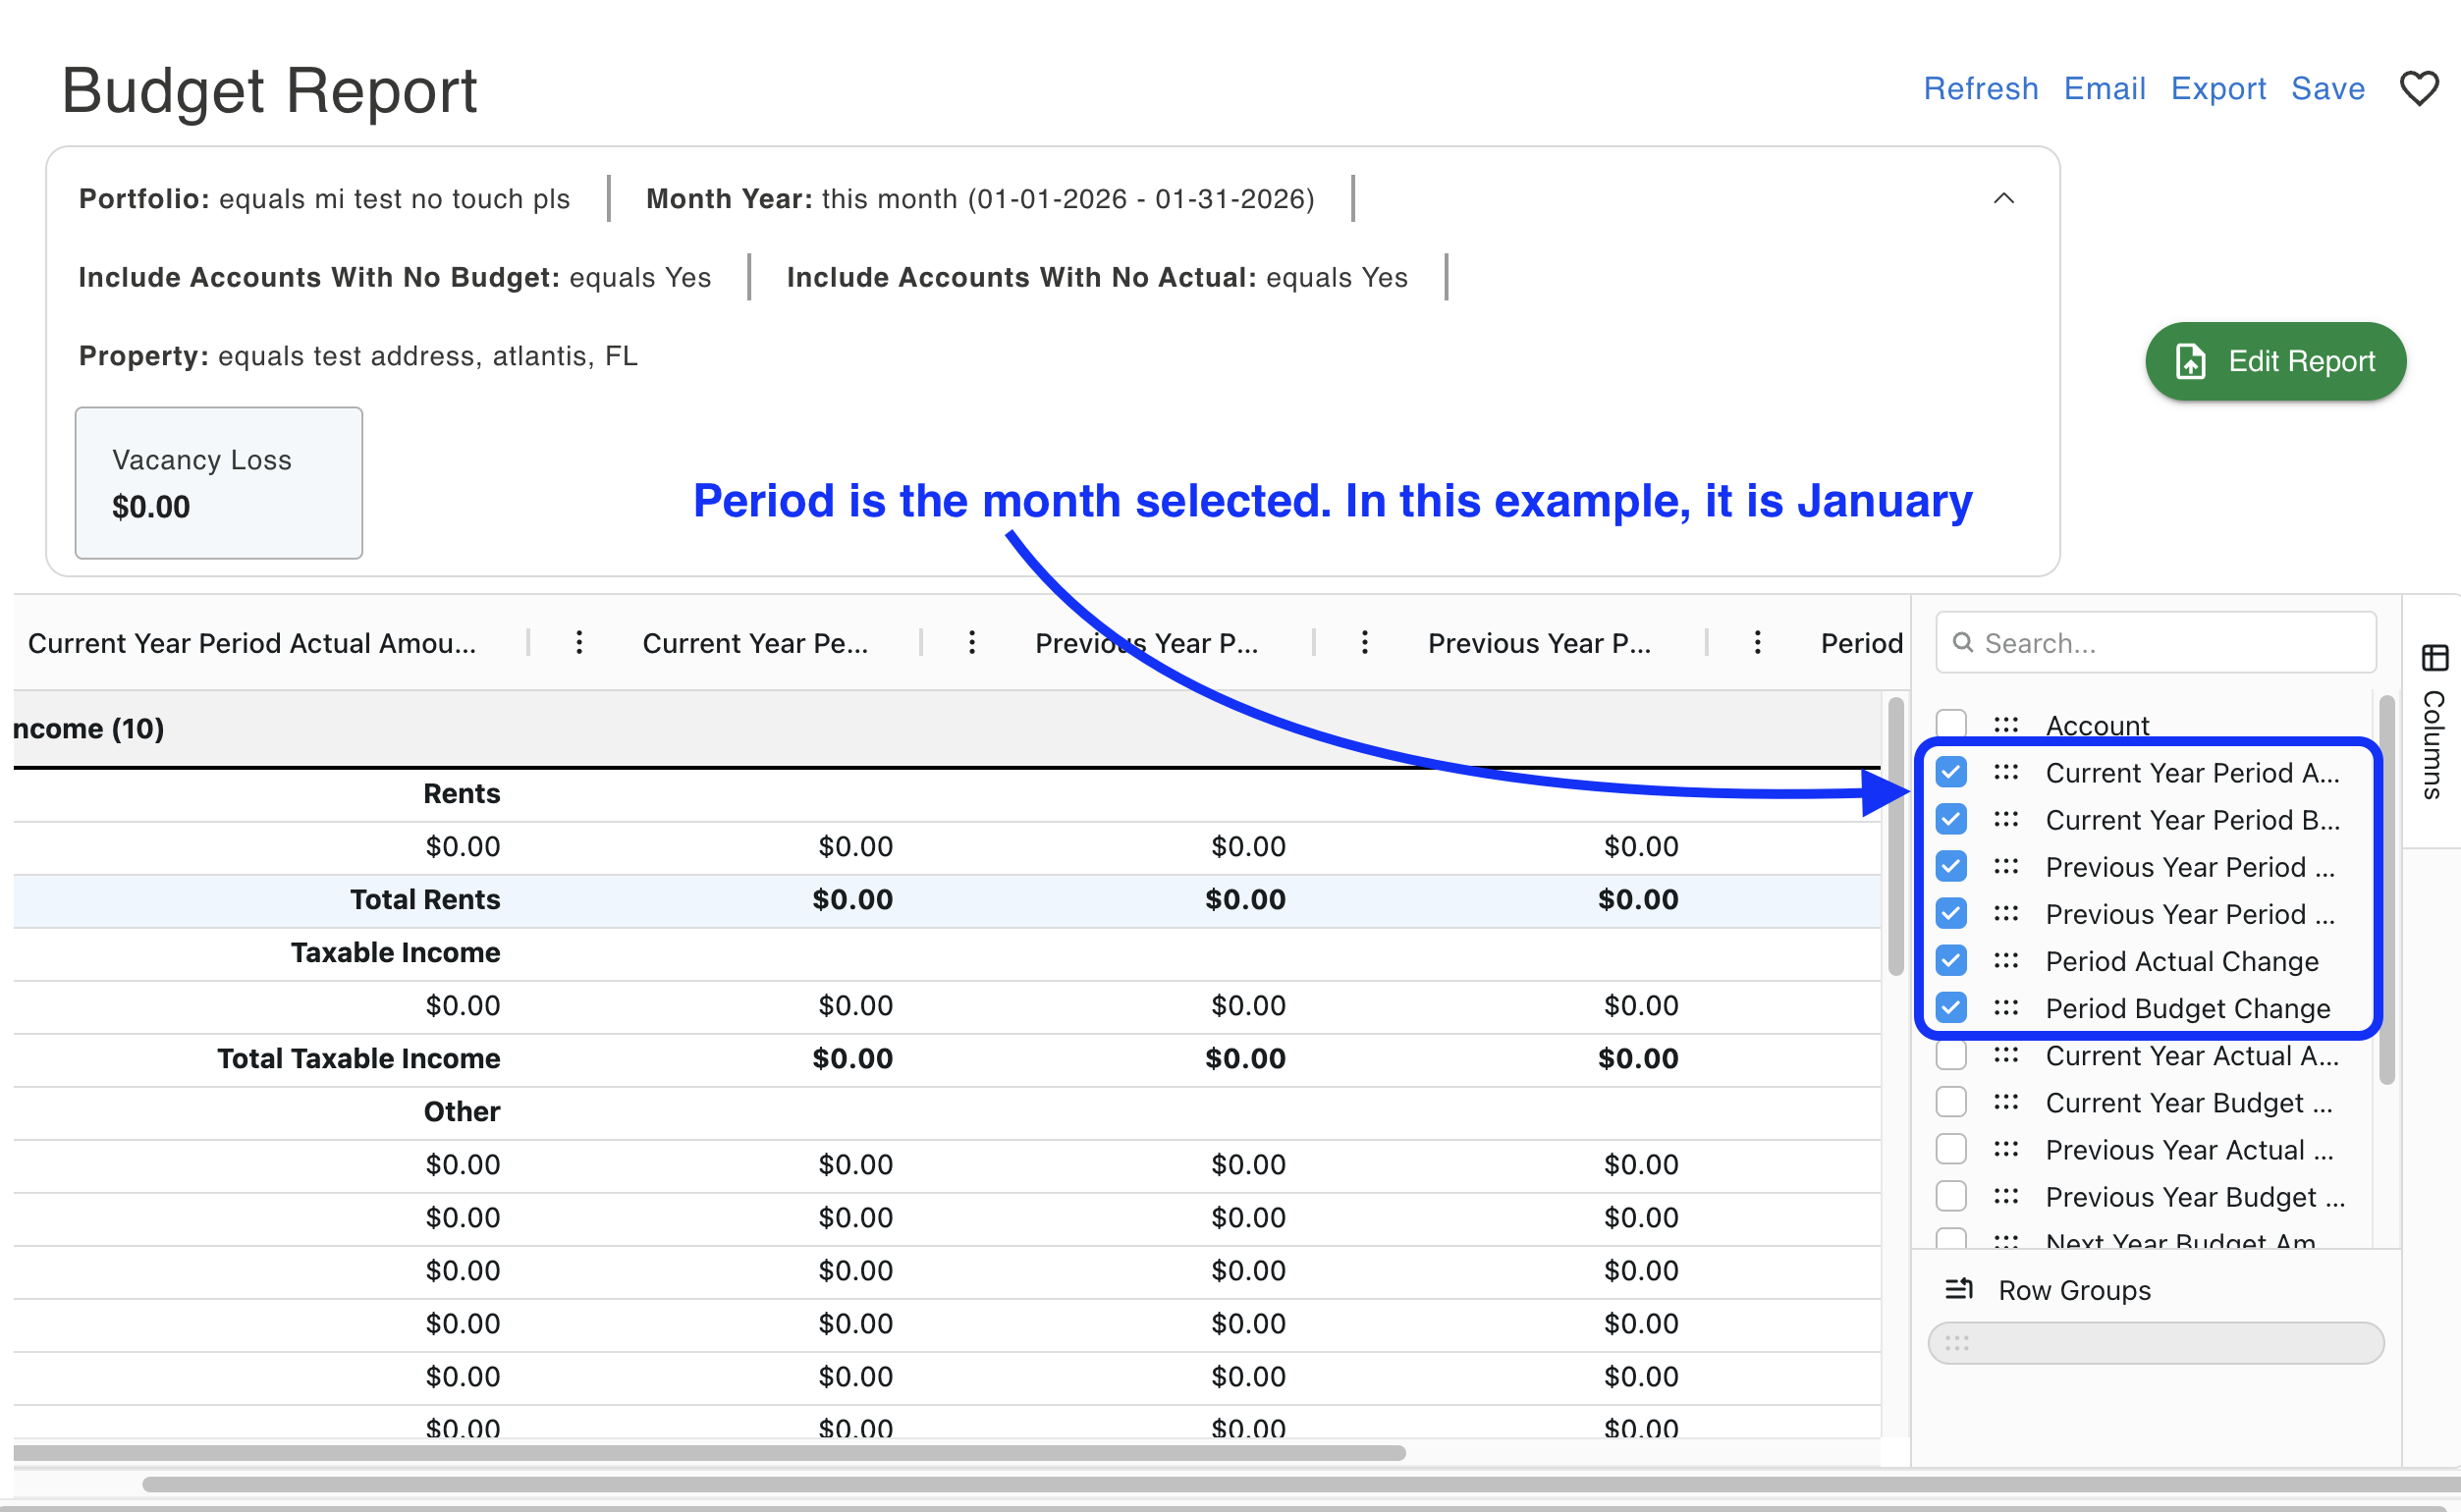Click drag handle beside Account column item
This screenshot has height=1512, width=2461.
point(2005,725)
